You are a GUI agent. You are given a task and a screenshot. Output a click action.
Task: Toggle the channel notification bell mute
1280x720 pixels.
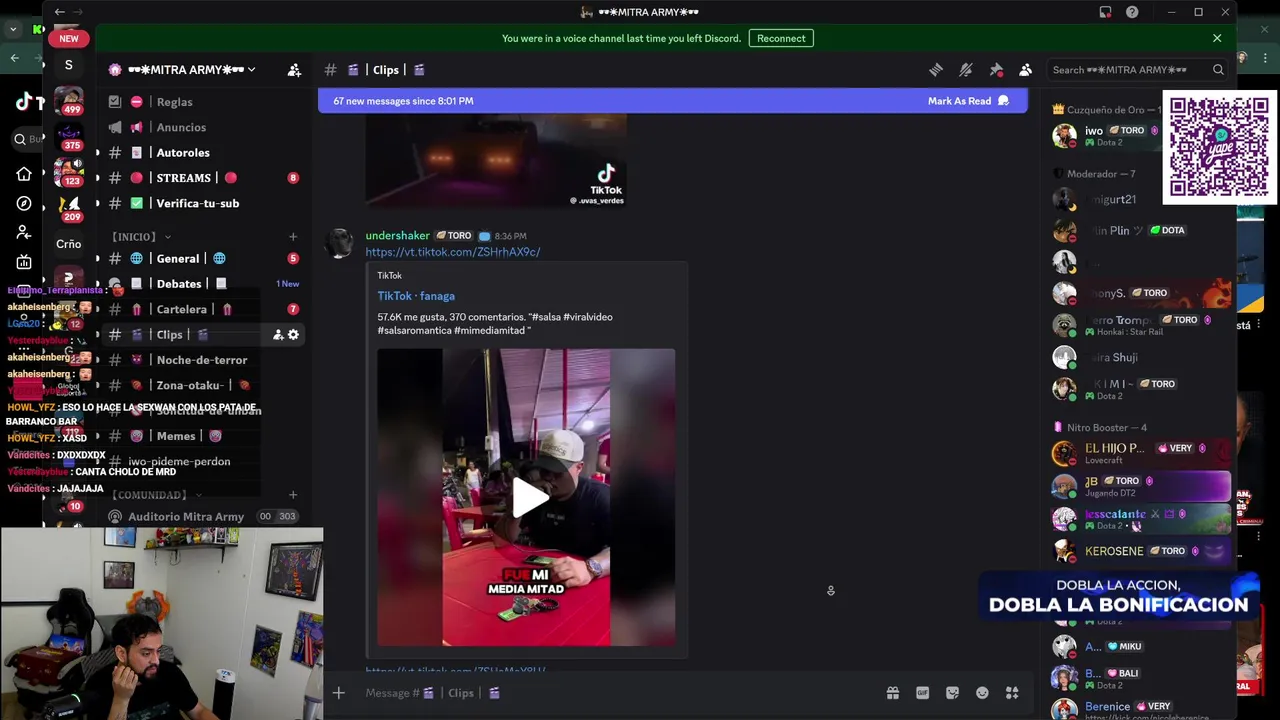(x=966, y=70)
